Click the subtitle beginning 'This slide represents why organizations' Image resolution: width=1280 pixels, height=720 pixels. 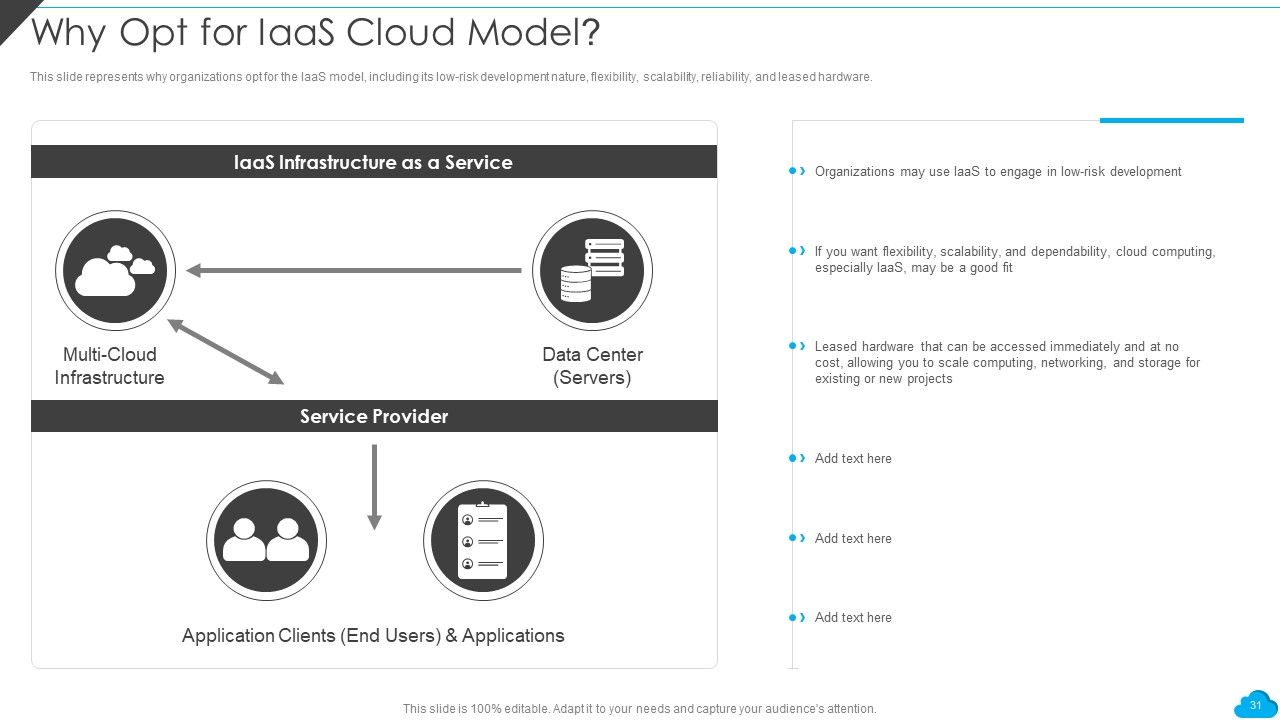tap(451, 77)
